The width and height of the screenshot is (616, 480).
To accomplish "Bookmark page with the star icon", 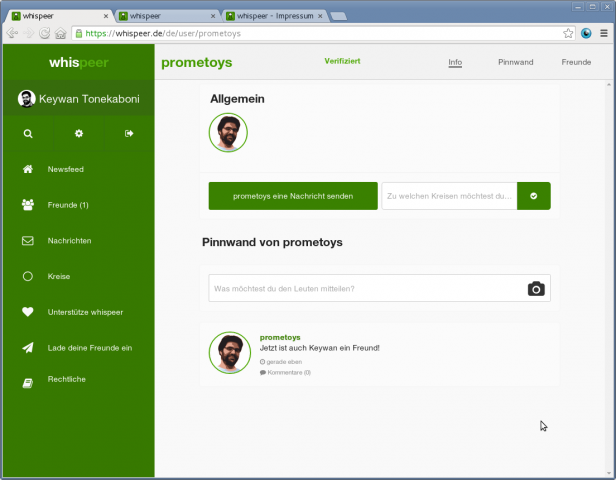I will [x=568, y=33].
